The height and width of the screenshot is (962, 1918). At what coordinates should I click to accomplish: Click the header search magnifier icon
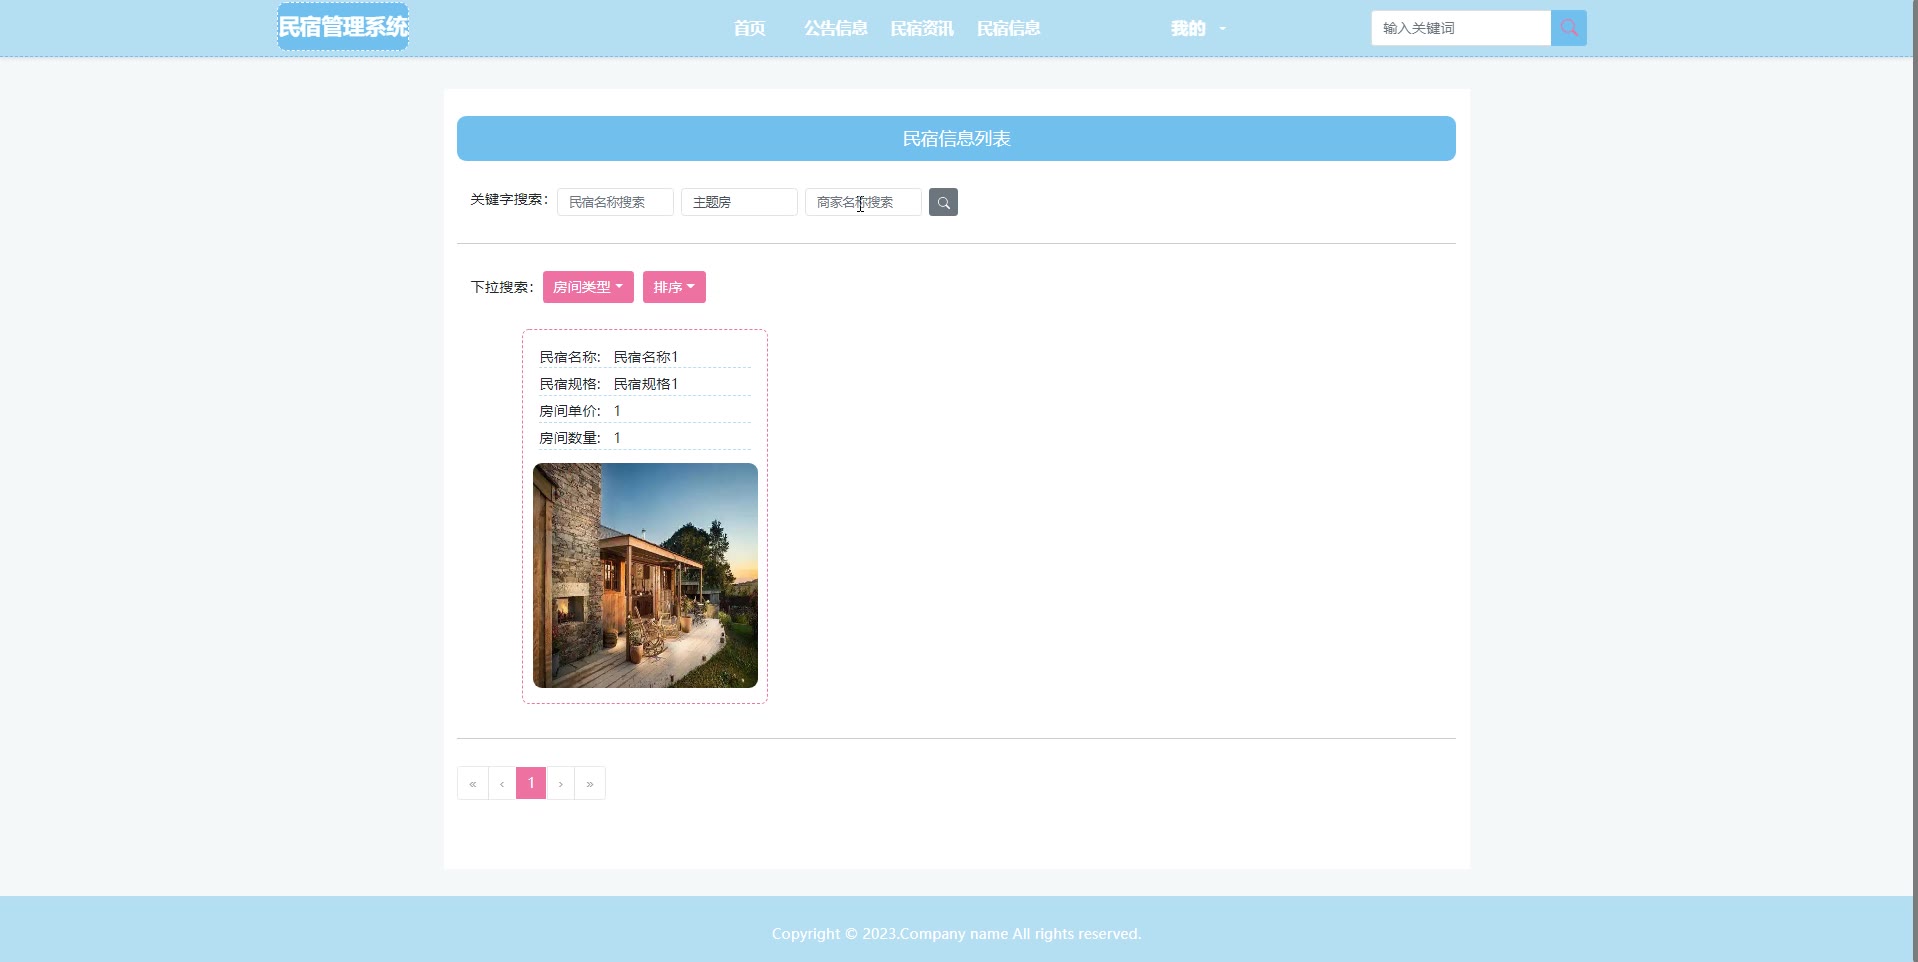pyautogui.click(x=1568, y=28)
